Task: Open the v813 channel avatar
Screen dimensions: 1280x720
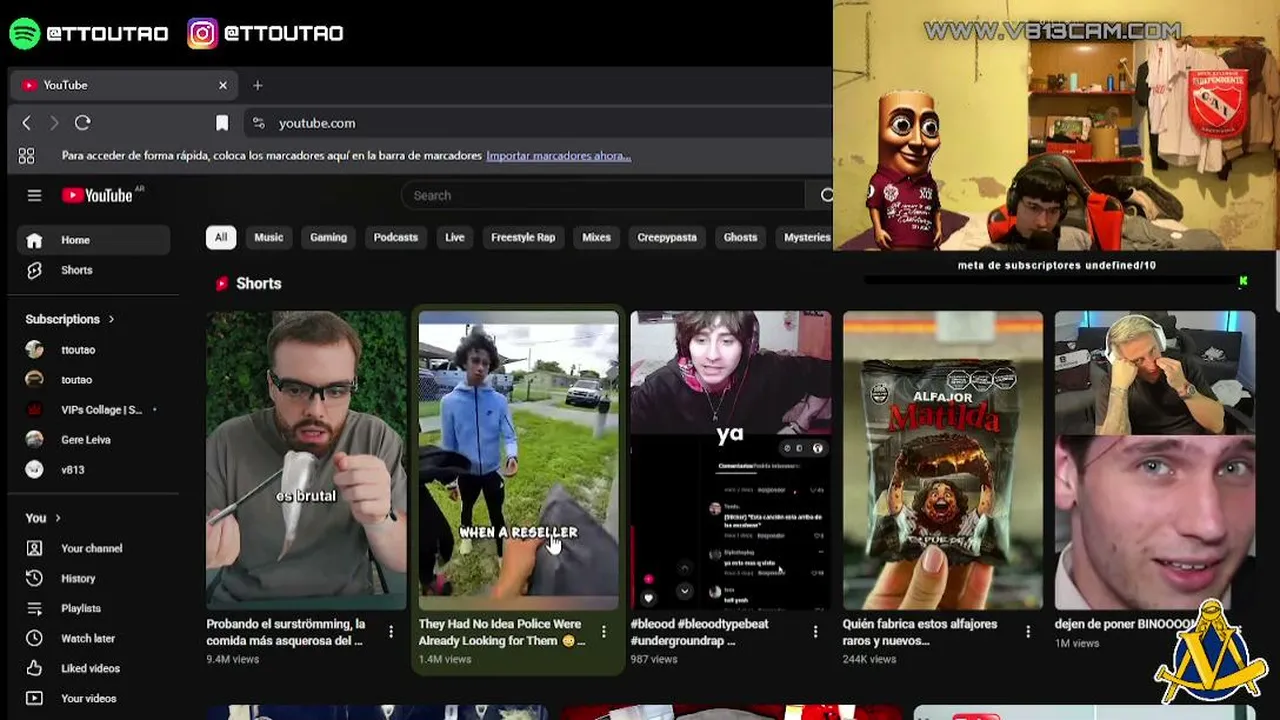Action: [35, 470]
